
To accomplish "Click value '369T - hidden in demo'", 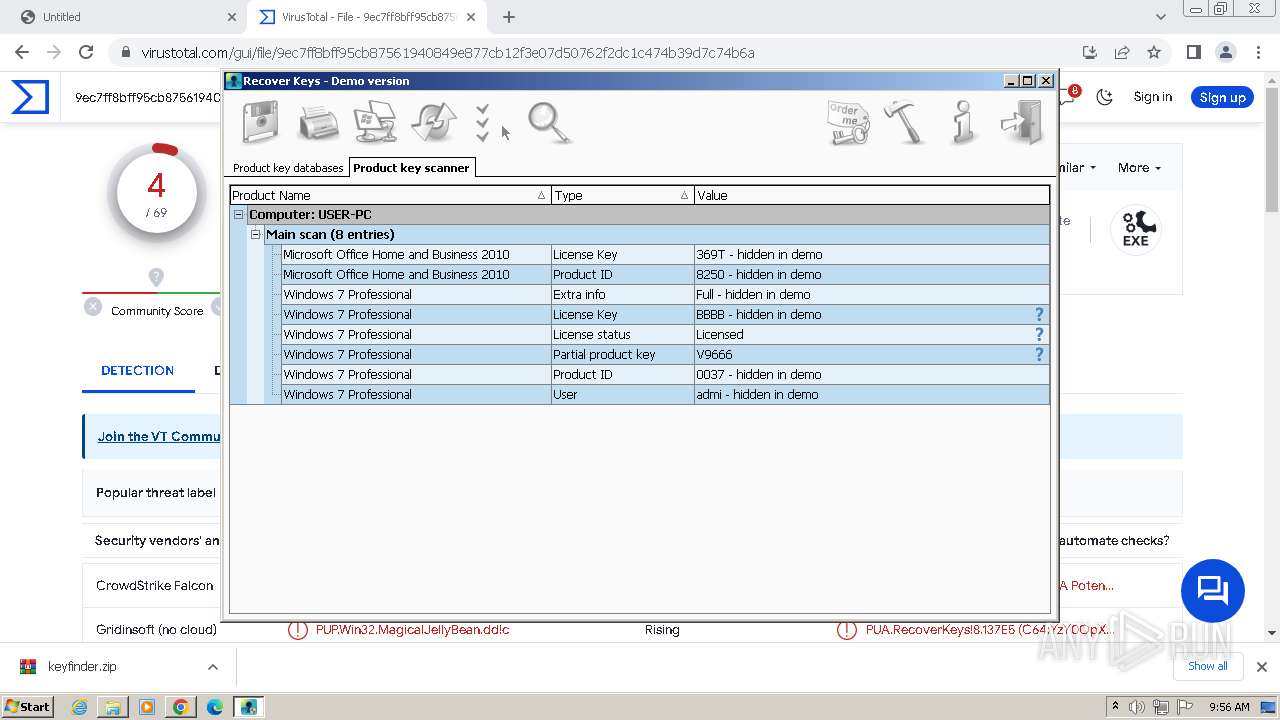I will (x=759, y=254).
